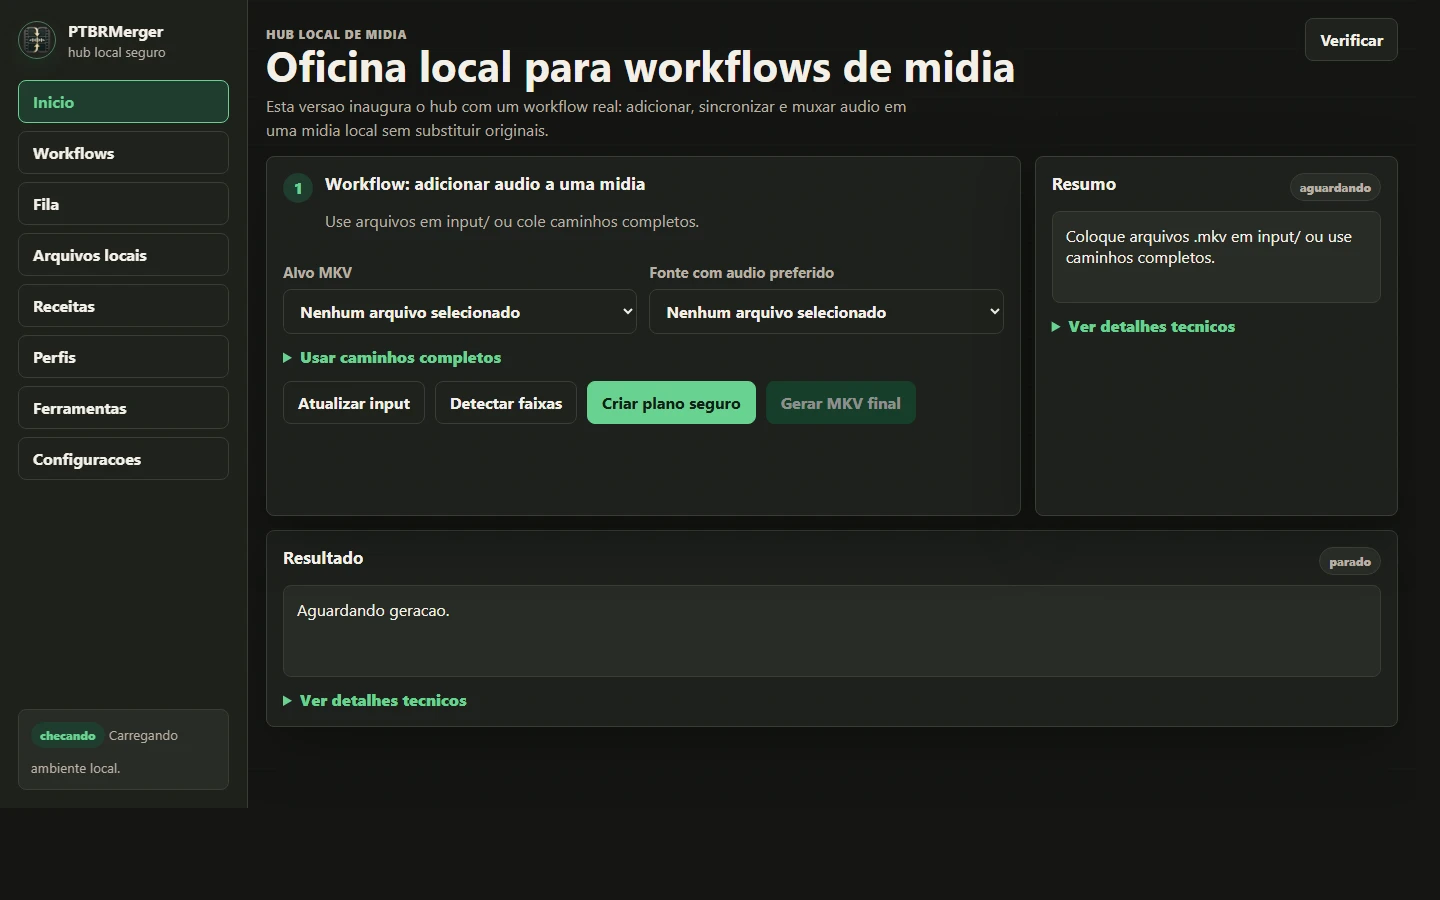The width and height of the screenshot is (1440, 900).
Task: Click Criar plano seguro
Action: point(671,403)
